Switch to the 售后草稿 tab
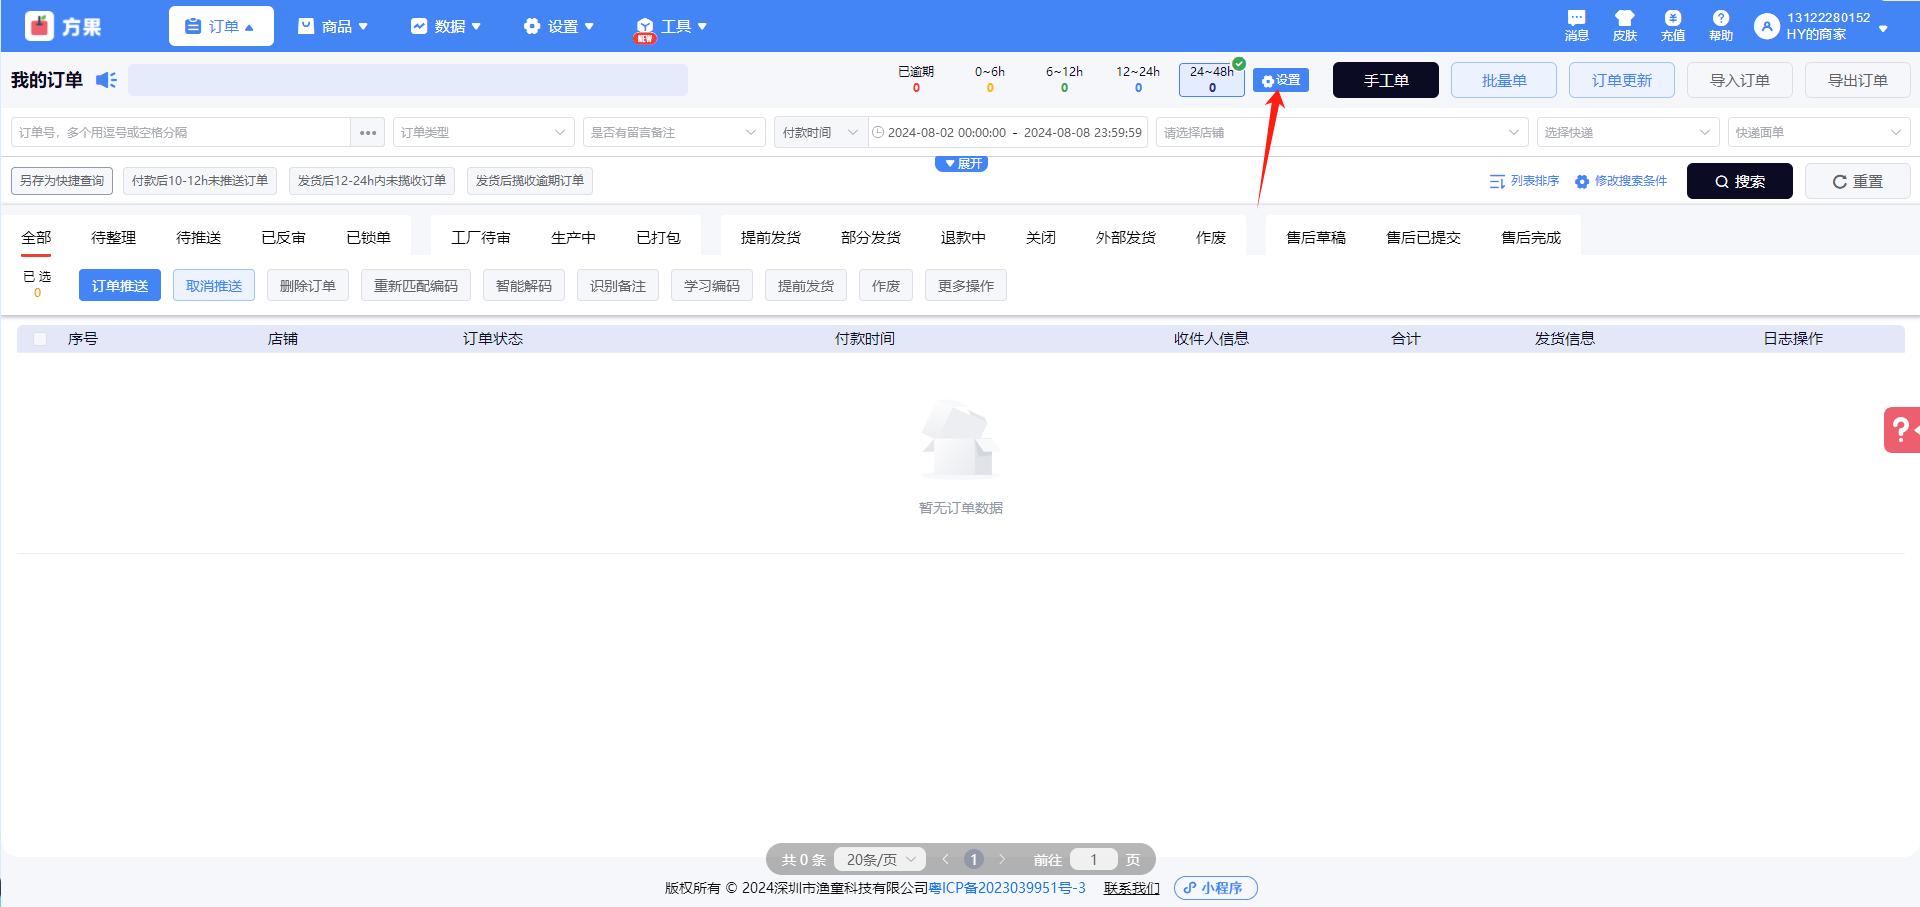The image size is (1920, 907). click(1315, 237)
